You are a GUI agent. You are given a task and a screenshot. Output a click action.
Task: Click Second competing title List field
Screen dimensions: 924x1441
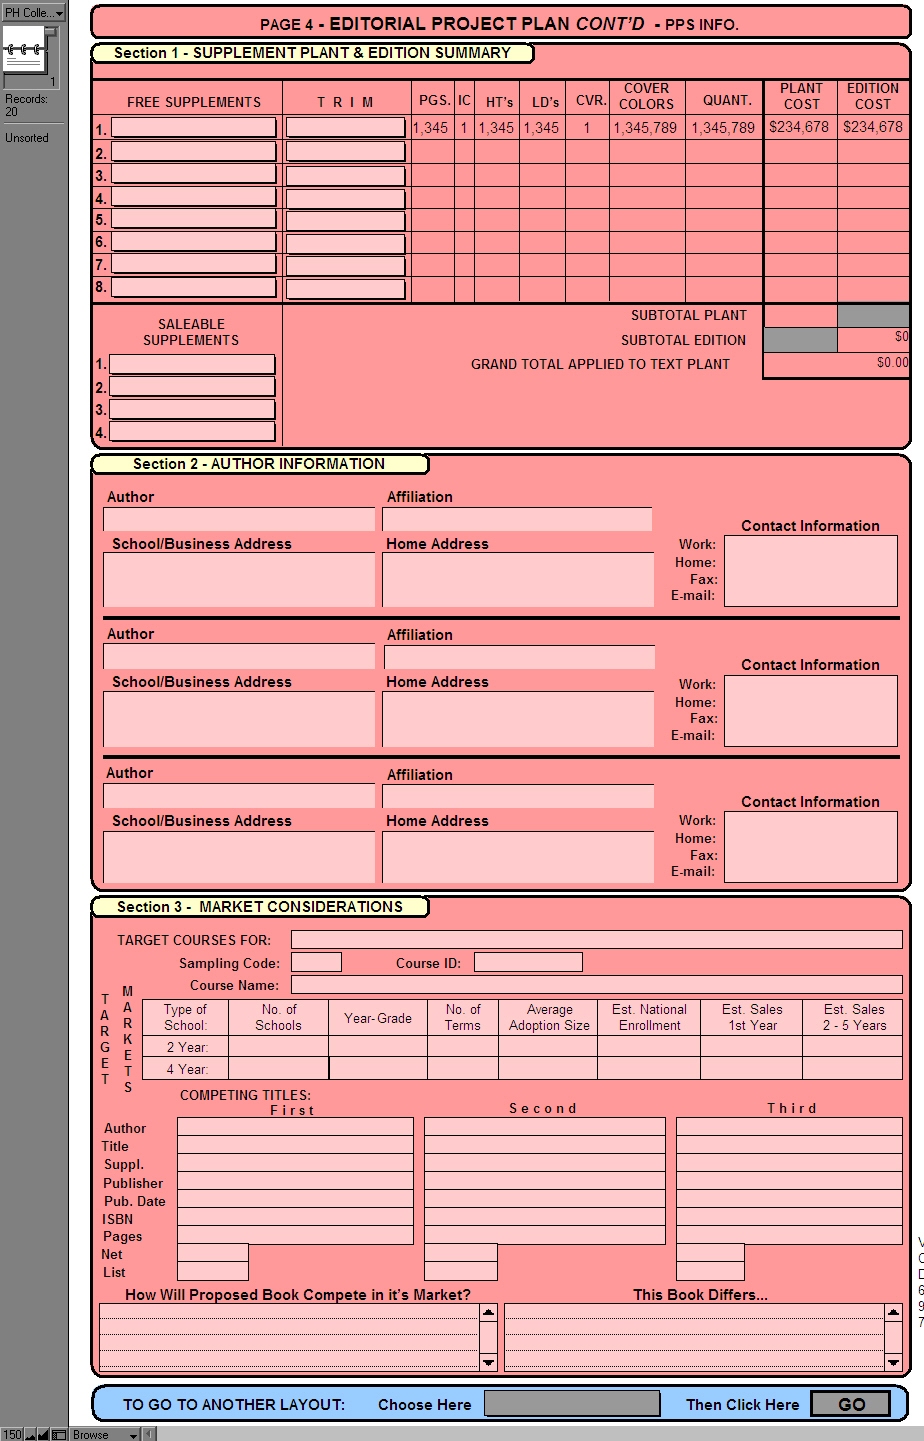point(461,1271)
